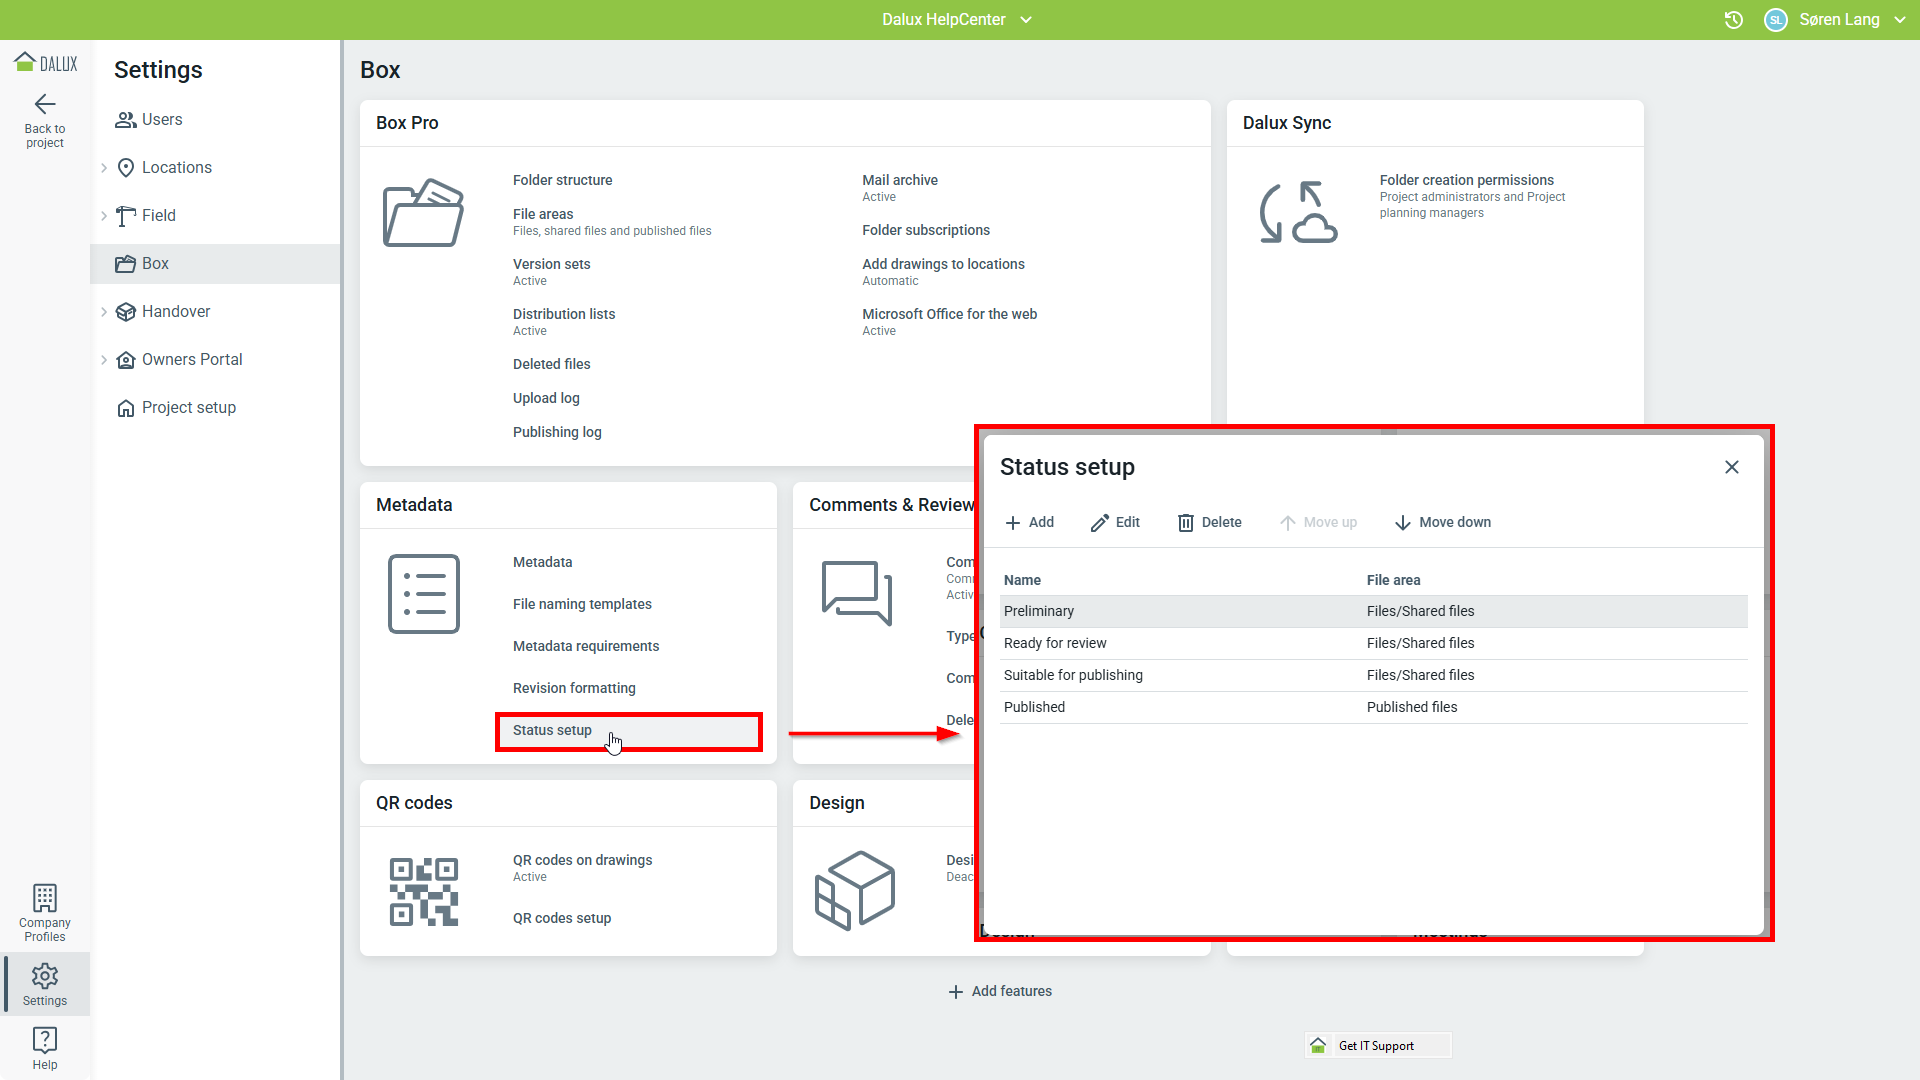The width and height of the screenshot is (1920, 1080).
Task: Open the history clock icon in the top bar
Action: 1734,20
